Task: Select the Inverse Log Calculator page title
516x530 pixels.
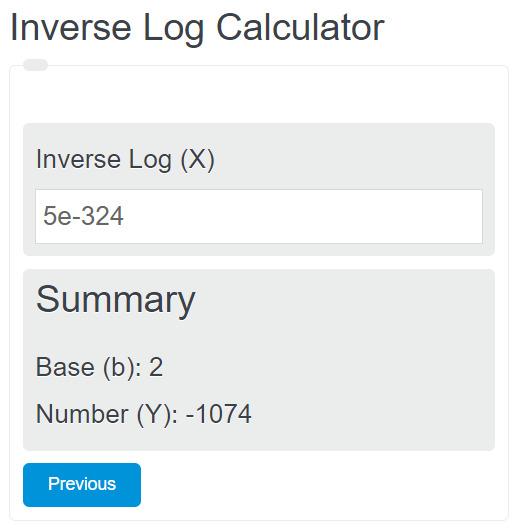Action: pos(197,28)
